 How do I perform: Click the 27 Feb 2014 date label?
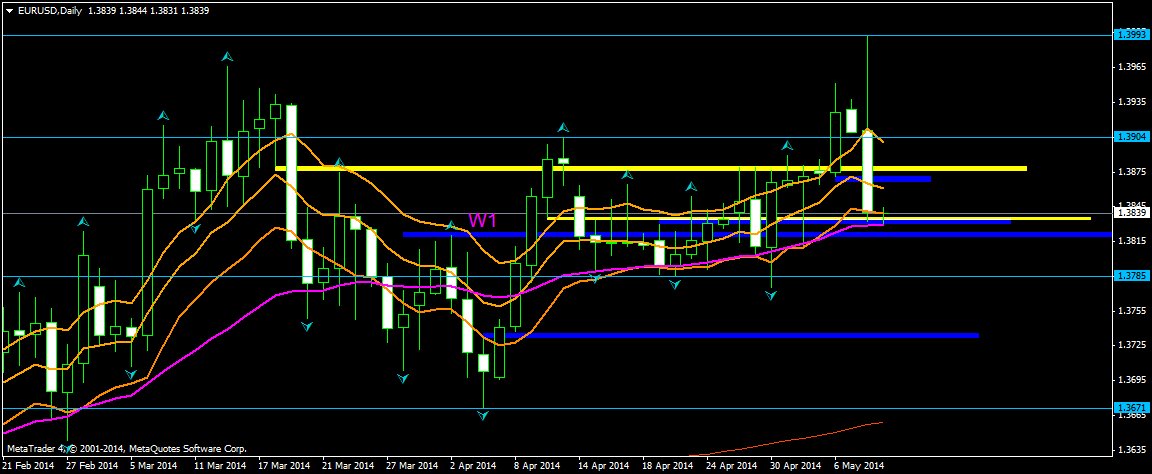coord(91,466)
